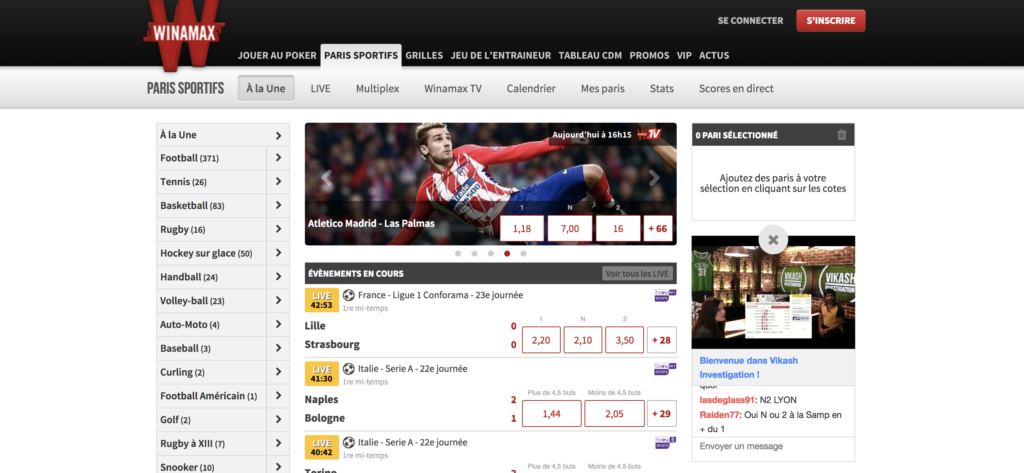Image resolution: width=1024 pixels, height=473 pixels.
Task: Empty the bet slip via trash icon
Action: pos(841,135)
